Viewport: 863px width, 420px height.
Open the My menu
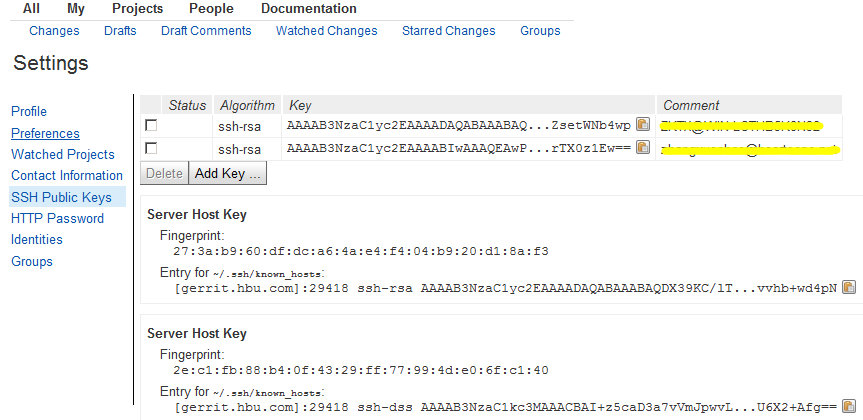coord(76,9)
